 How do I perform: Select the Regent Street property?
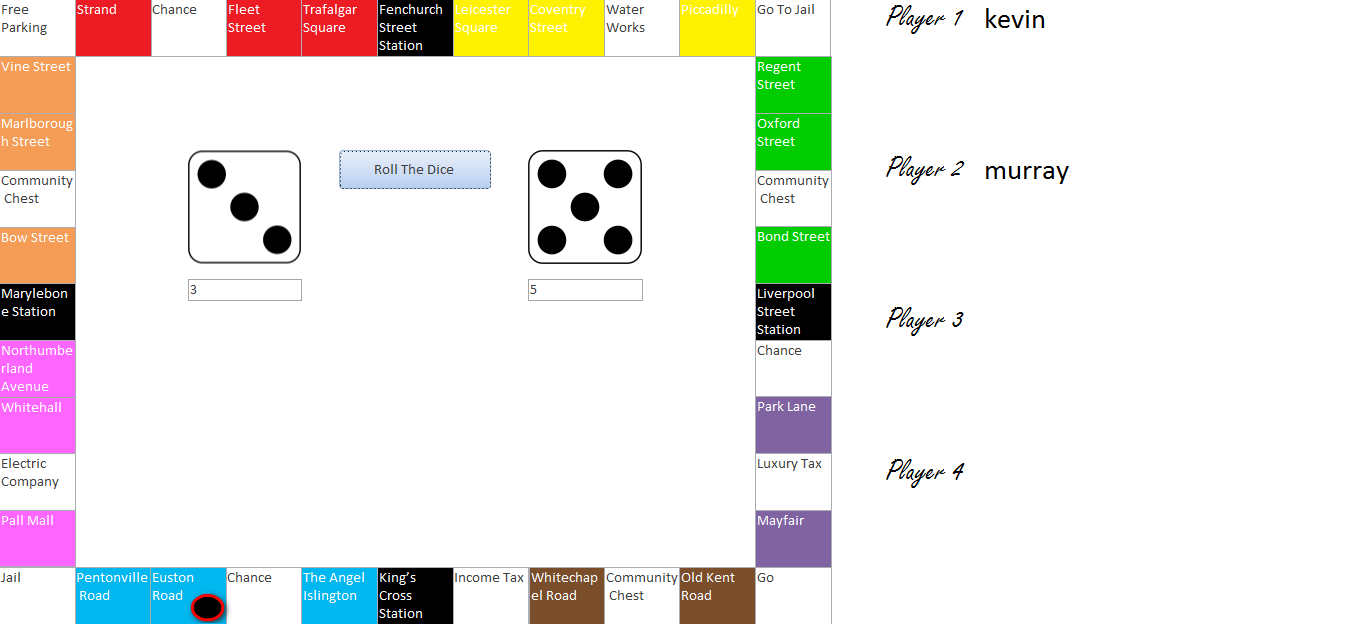(793, 85)
